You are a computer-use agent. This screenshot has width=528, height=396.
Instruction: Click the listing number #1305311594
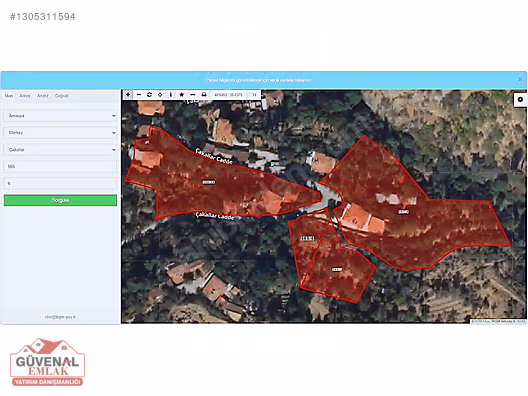[x=42, y=17]
